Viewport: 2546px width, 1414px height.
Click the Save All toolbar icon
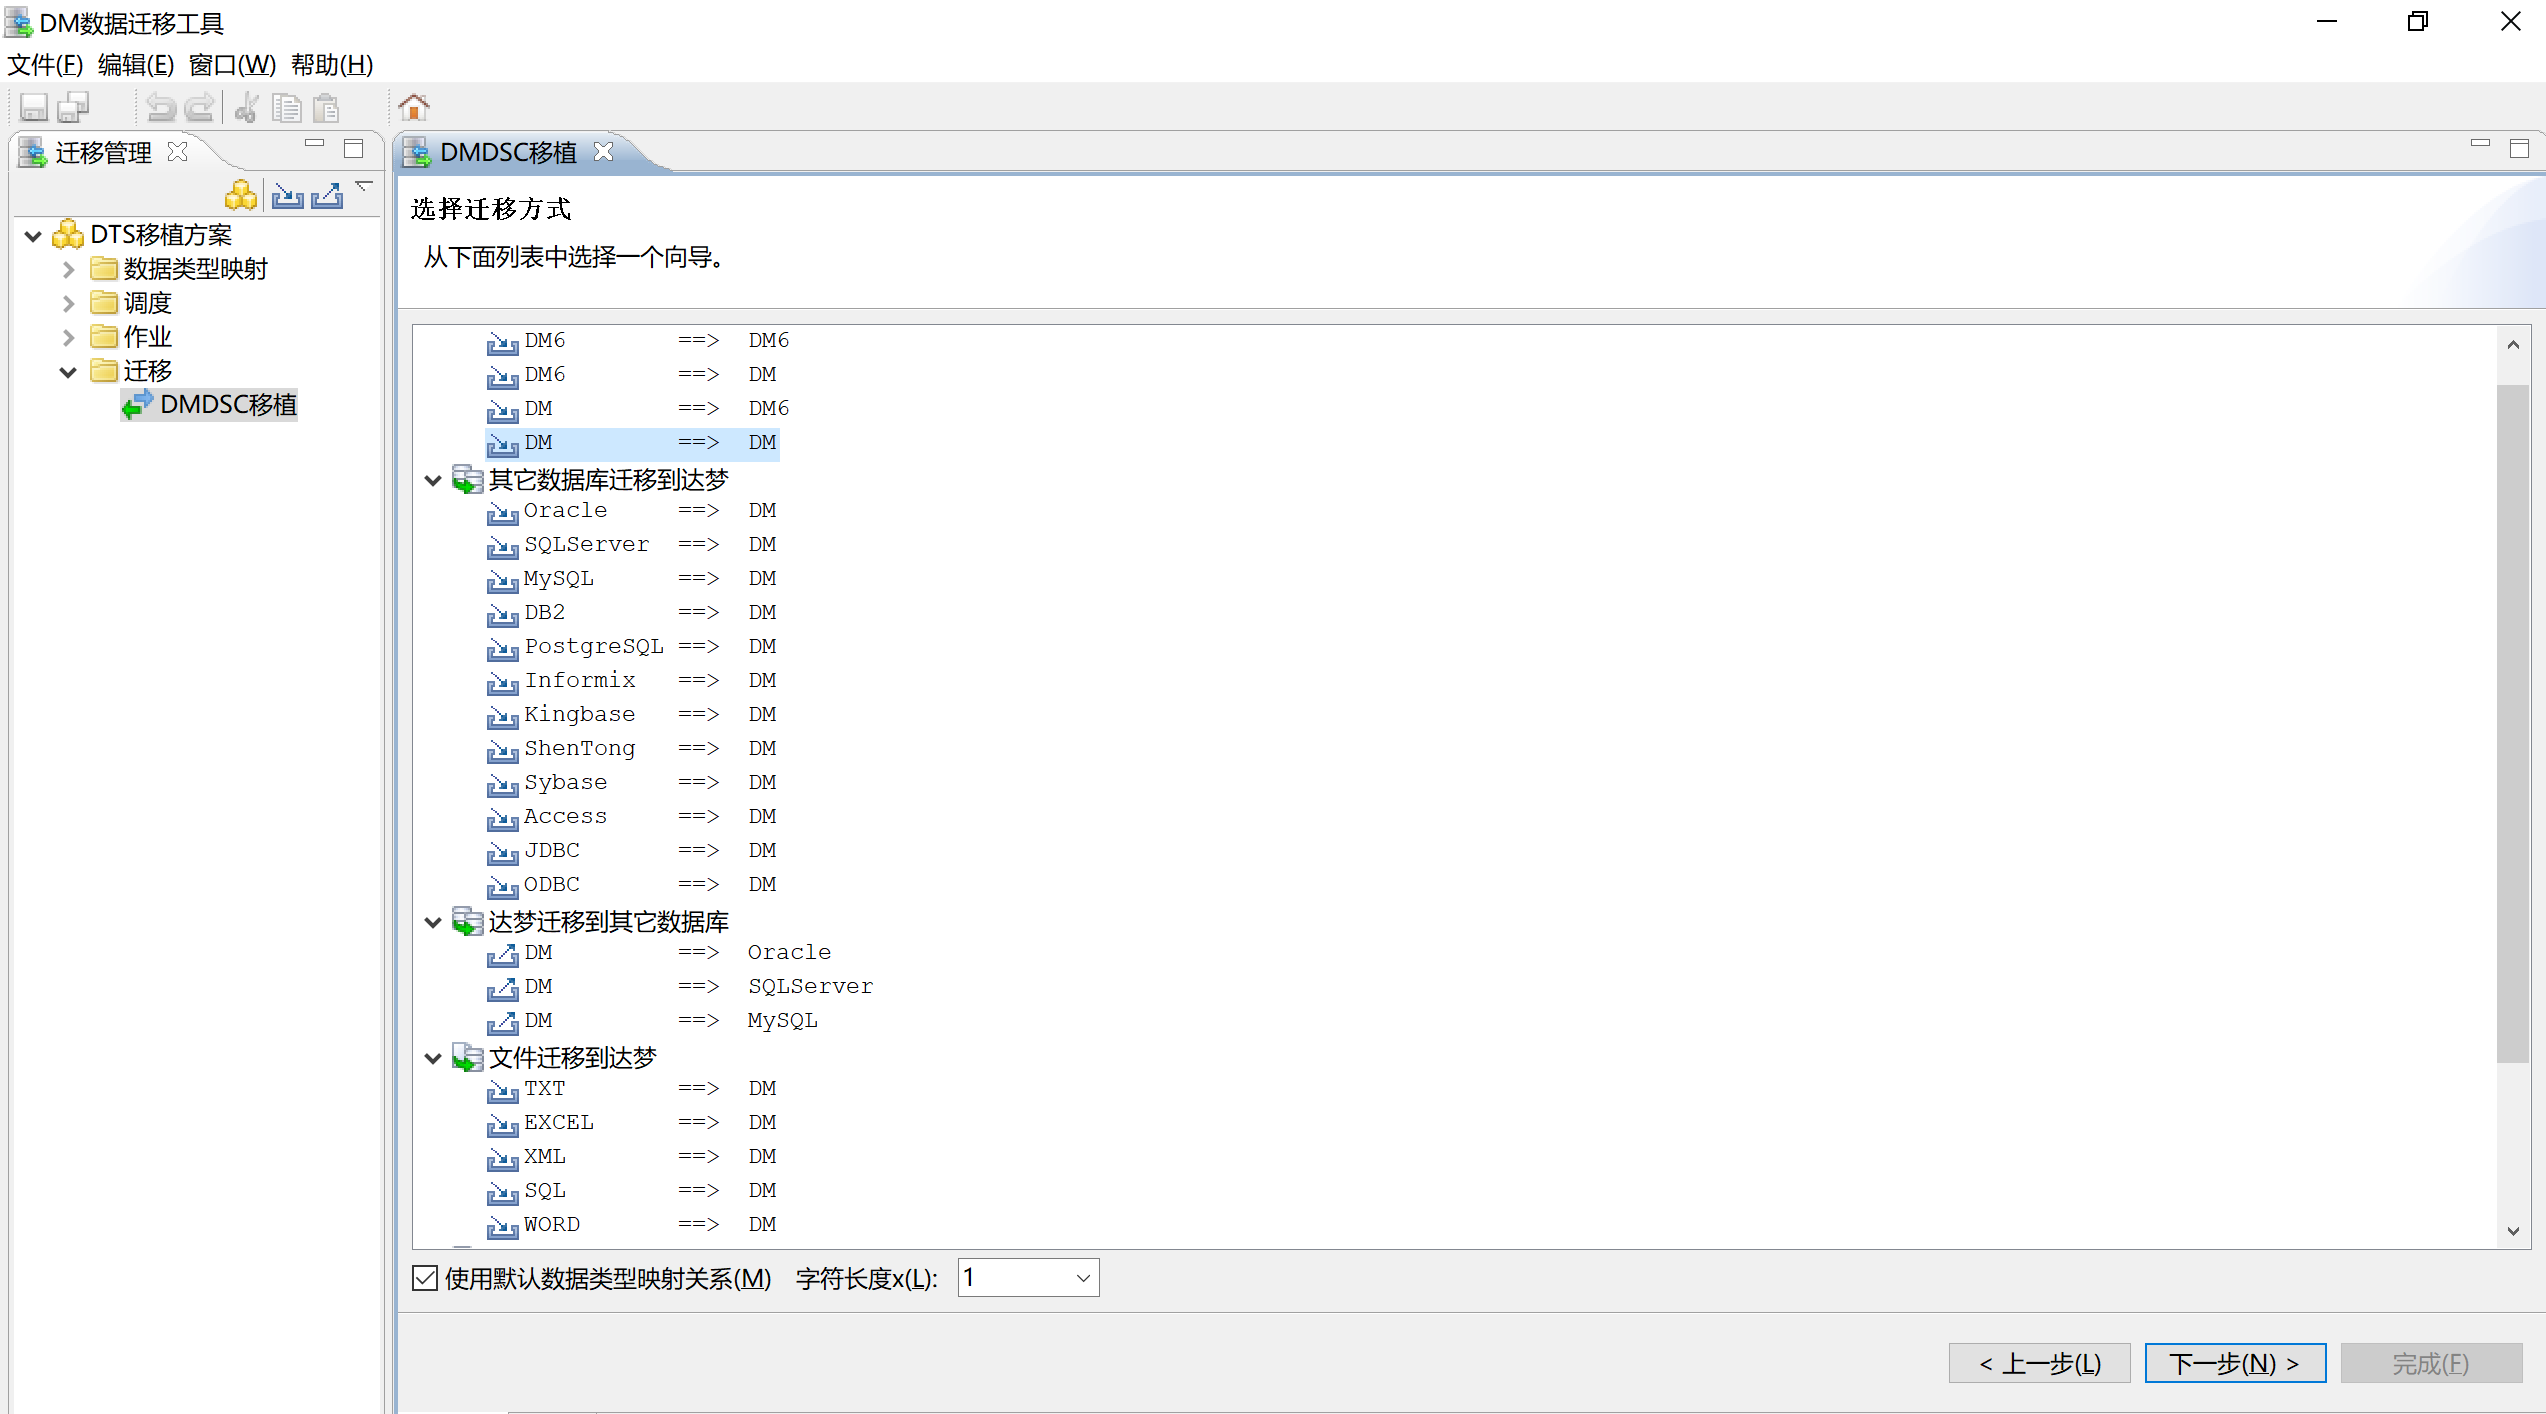point(73,107)
